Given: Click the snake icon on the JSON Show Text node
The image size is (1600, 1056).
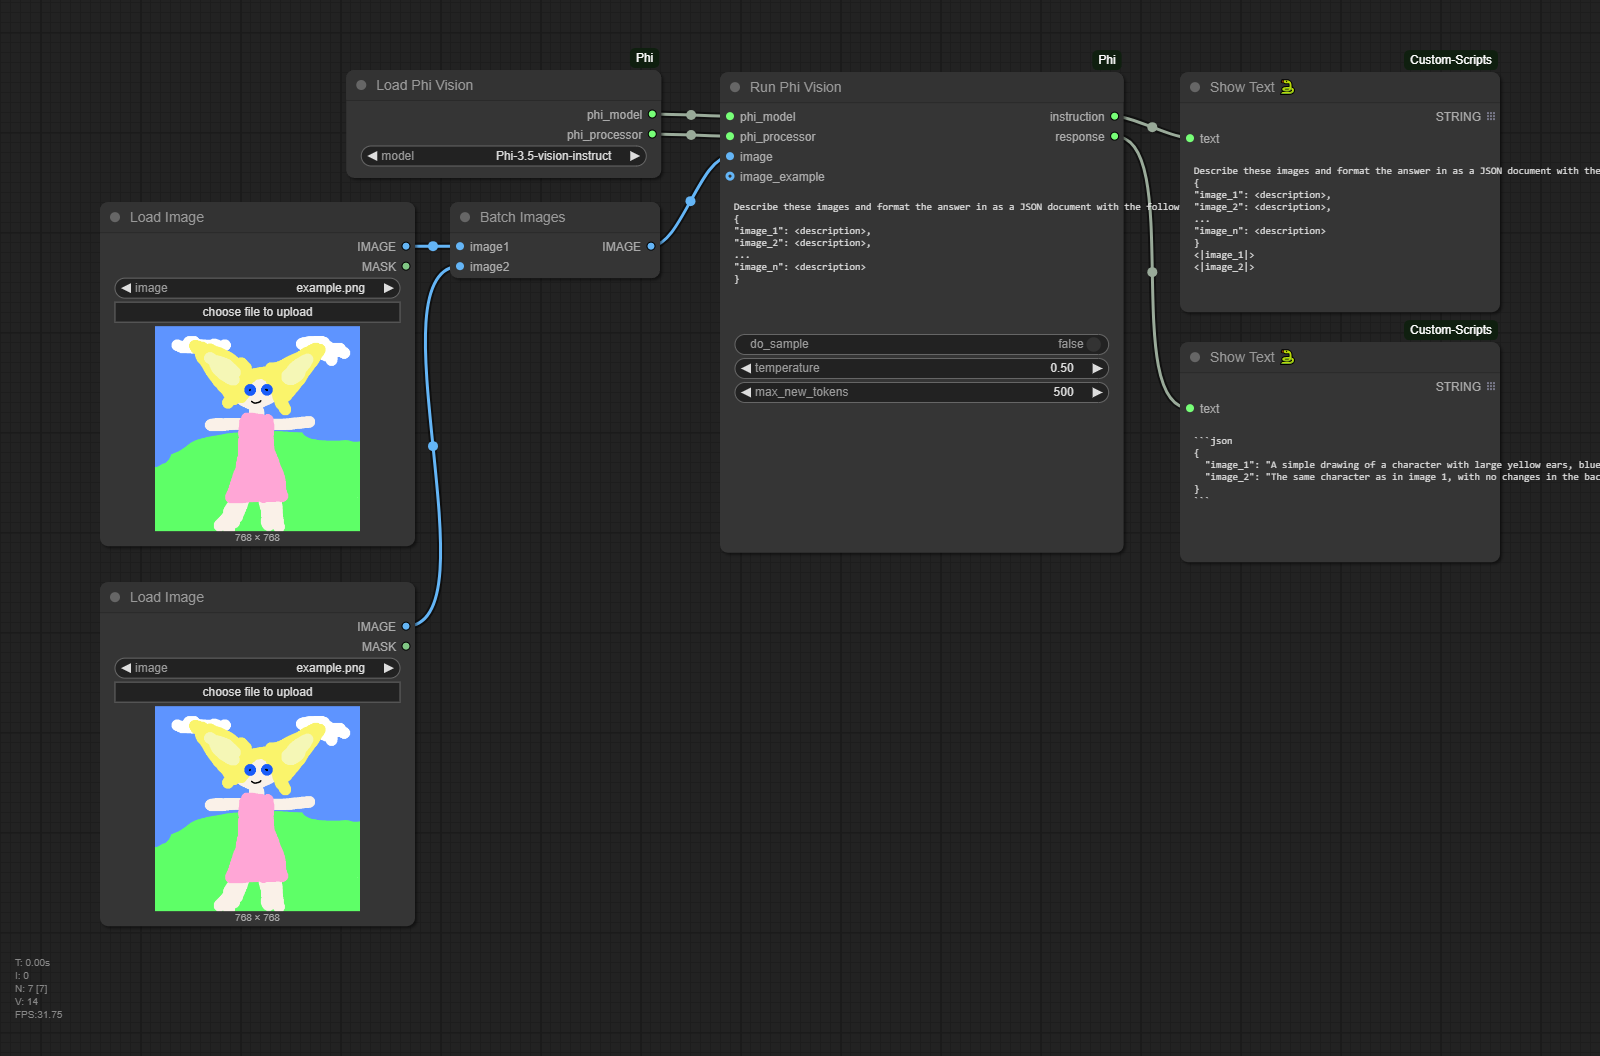Looking at the screenshot, I should (1287, 357).
